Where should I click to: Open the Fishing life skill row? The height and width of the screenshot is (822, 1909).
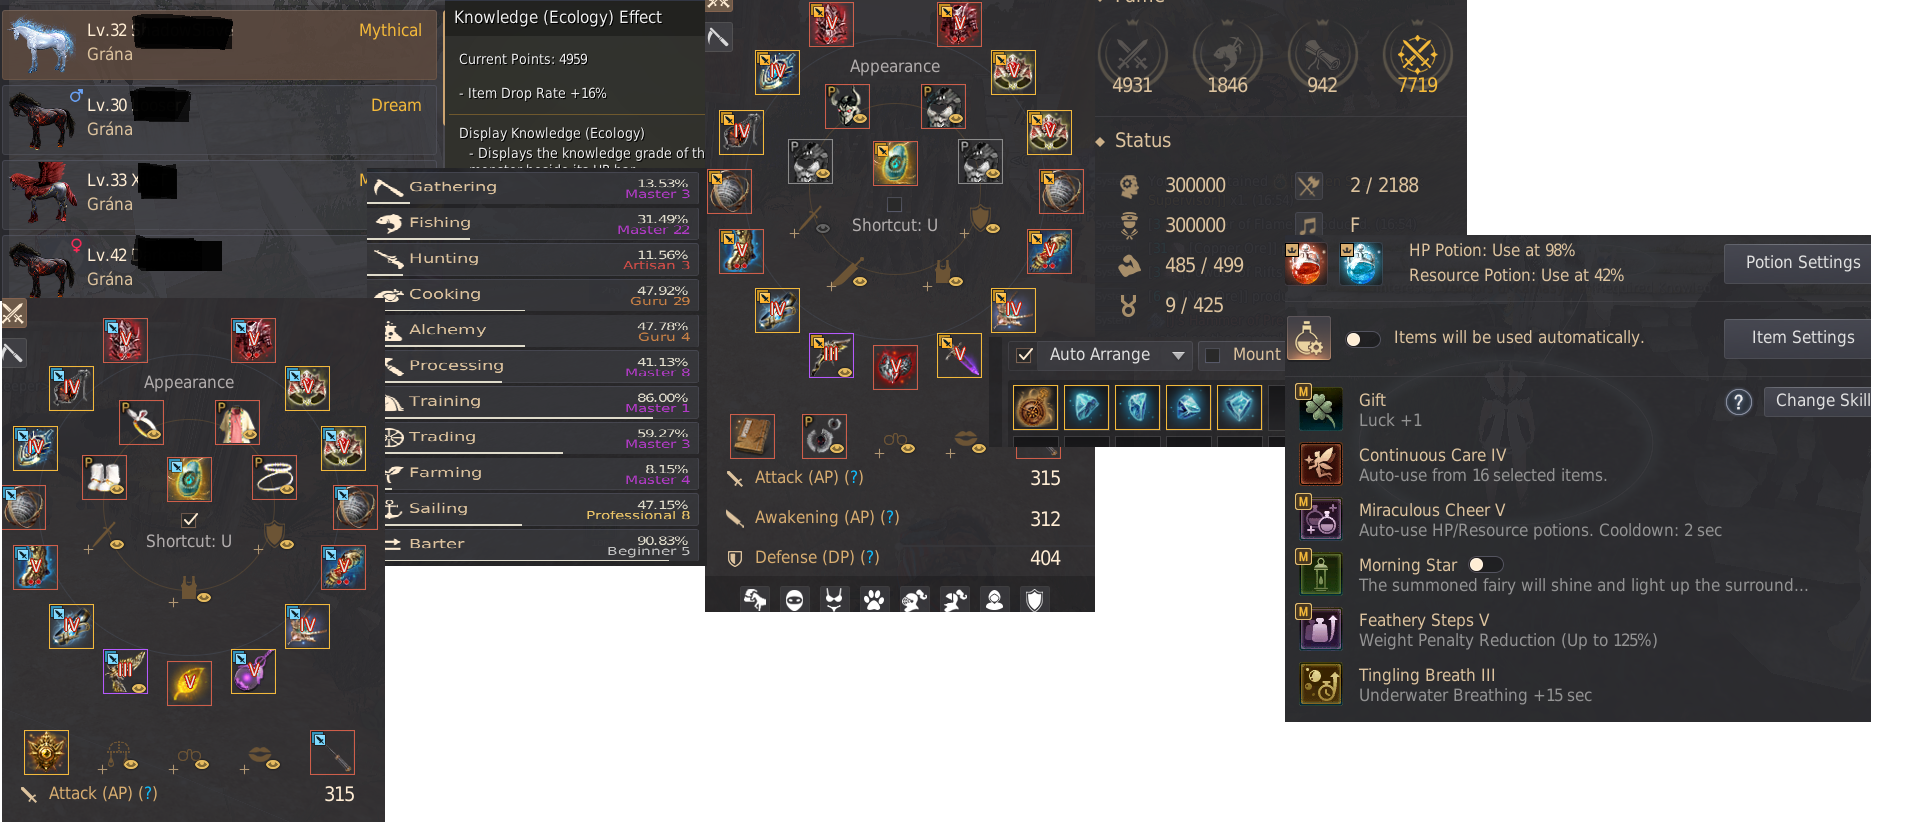(534, 223)
